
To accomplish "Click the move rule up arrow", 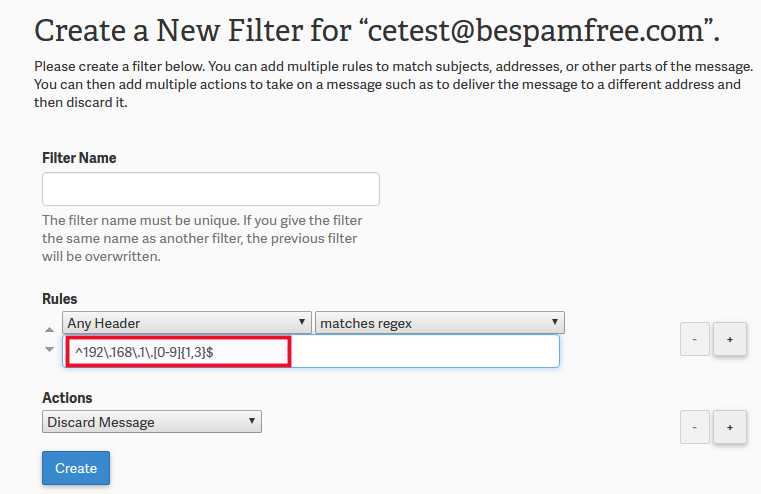I will coord(50,329).
